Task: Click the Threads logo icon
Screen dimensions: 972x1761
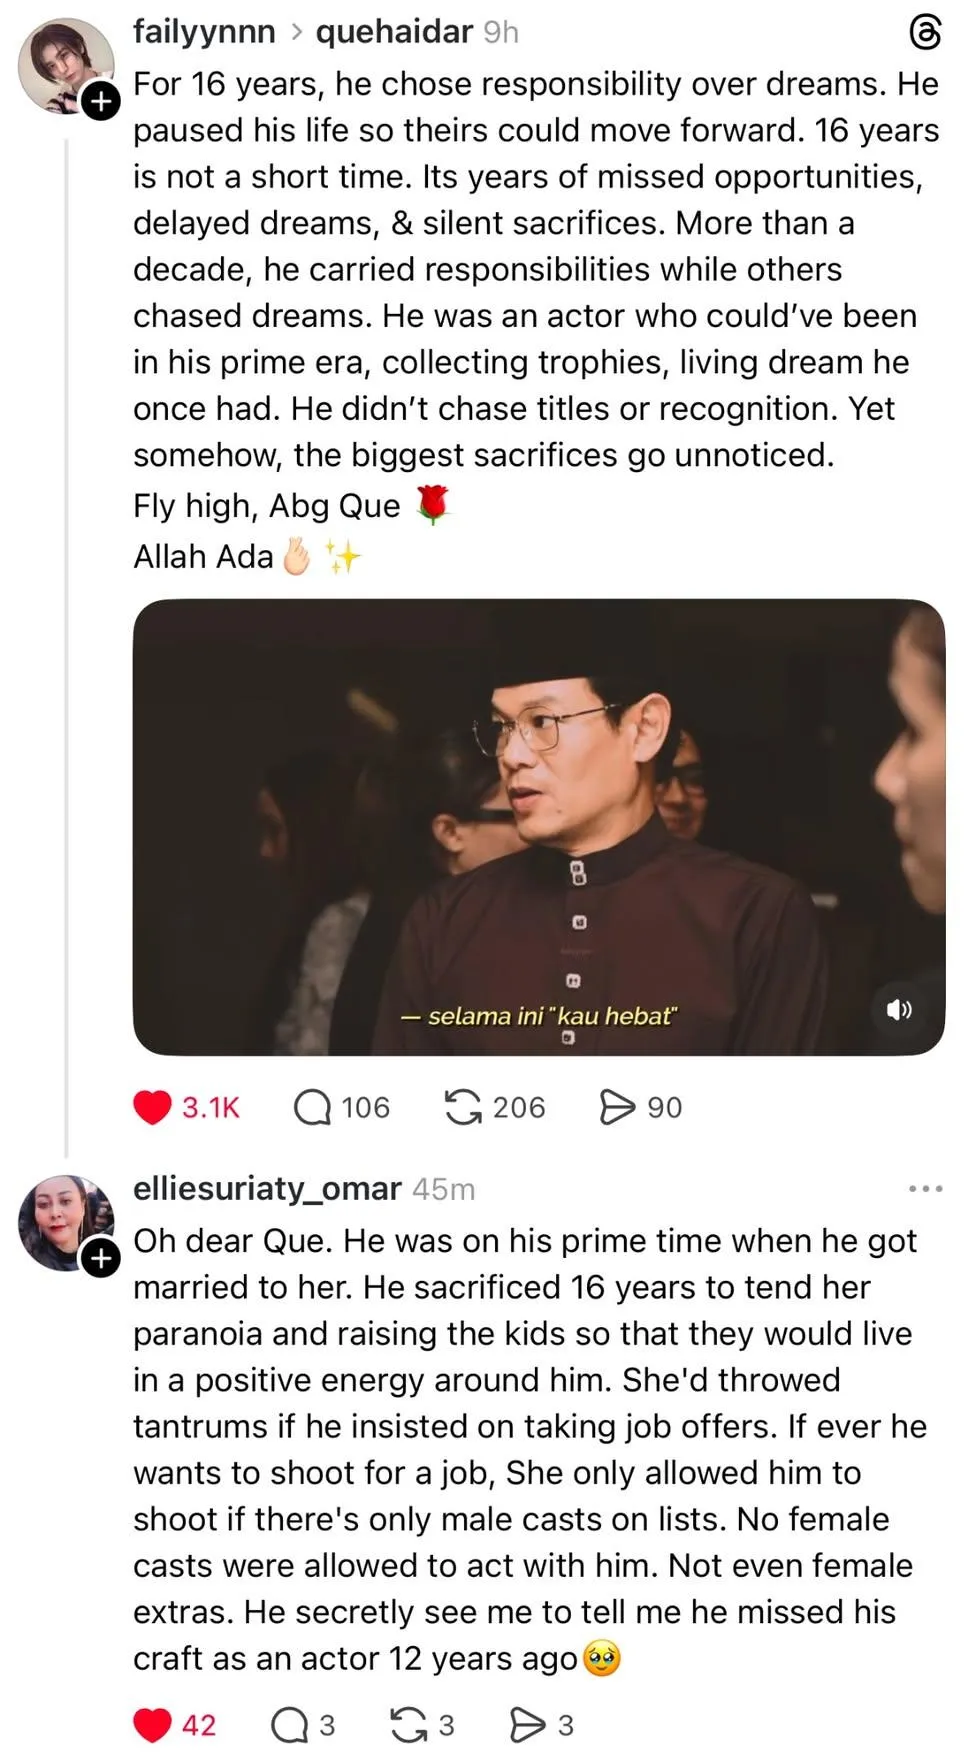Action: (x=925, y=33)
